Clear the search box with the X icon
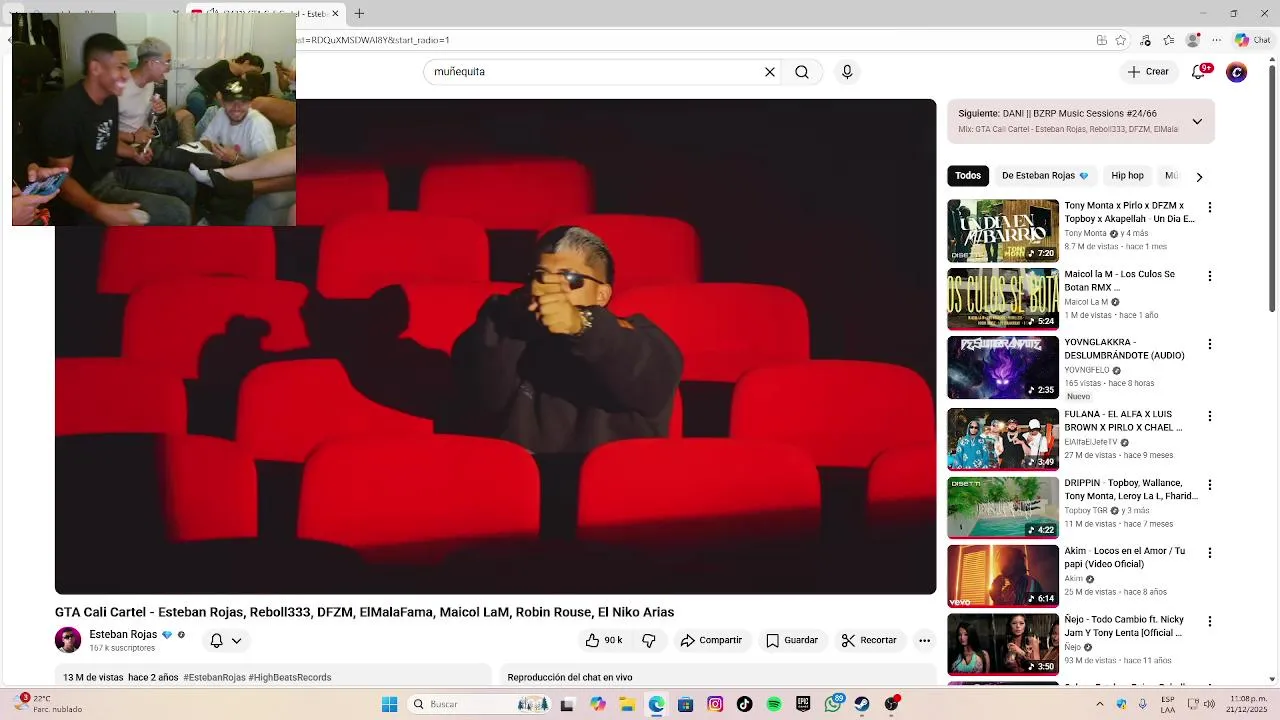This screenshot has height=720, width=1280. point(770,72)
